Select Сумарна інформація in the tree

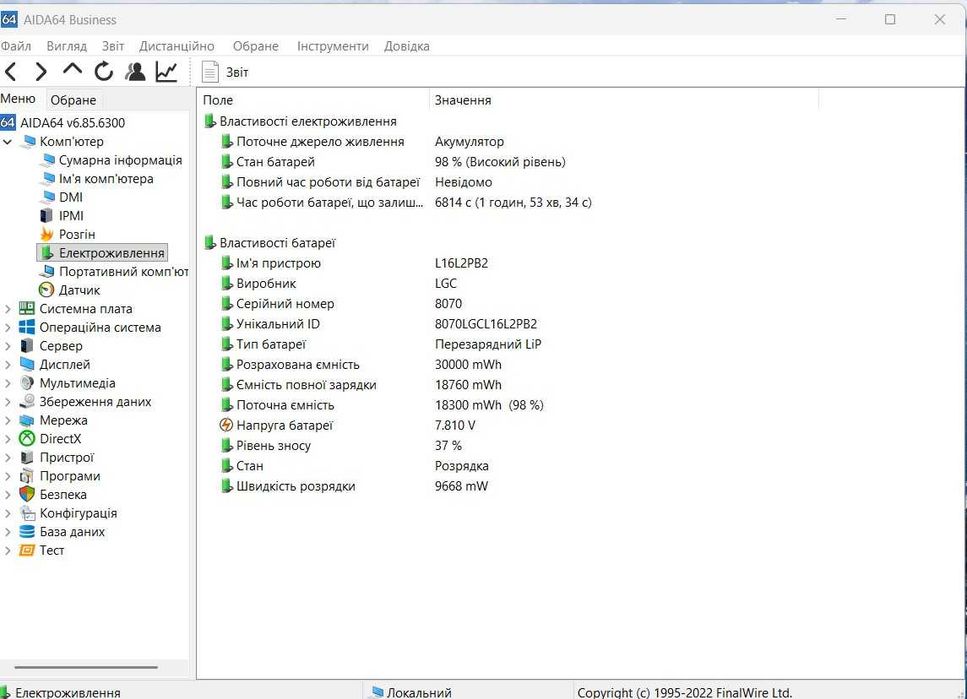point(120,160)
